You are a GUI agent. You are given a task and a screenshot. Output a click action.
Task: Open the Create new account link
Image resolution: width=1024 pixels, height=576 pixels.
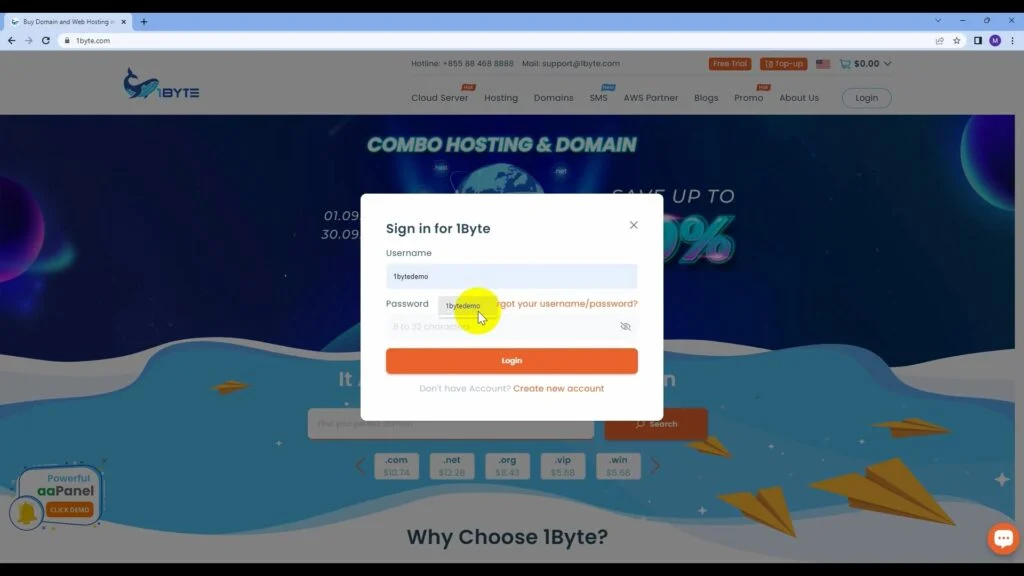click(558, 389)
